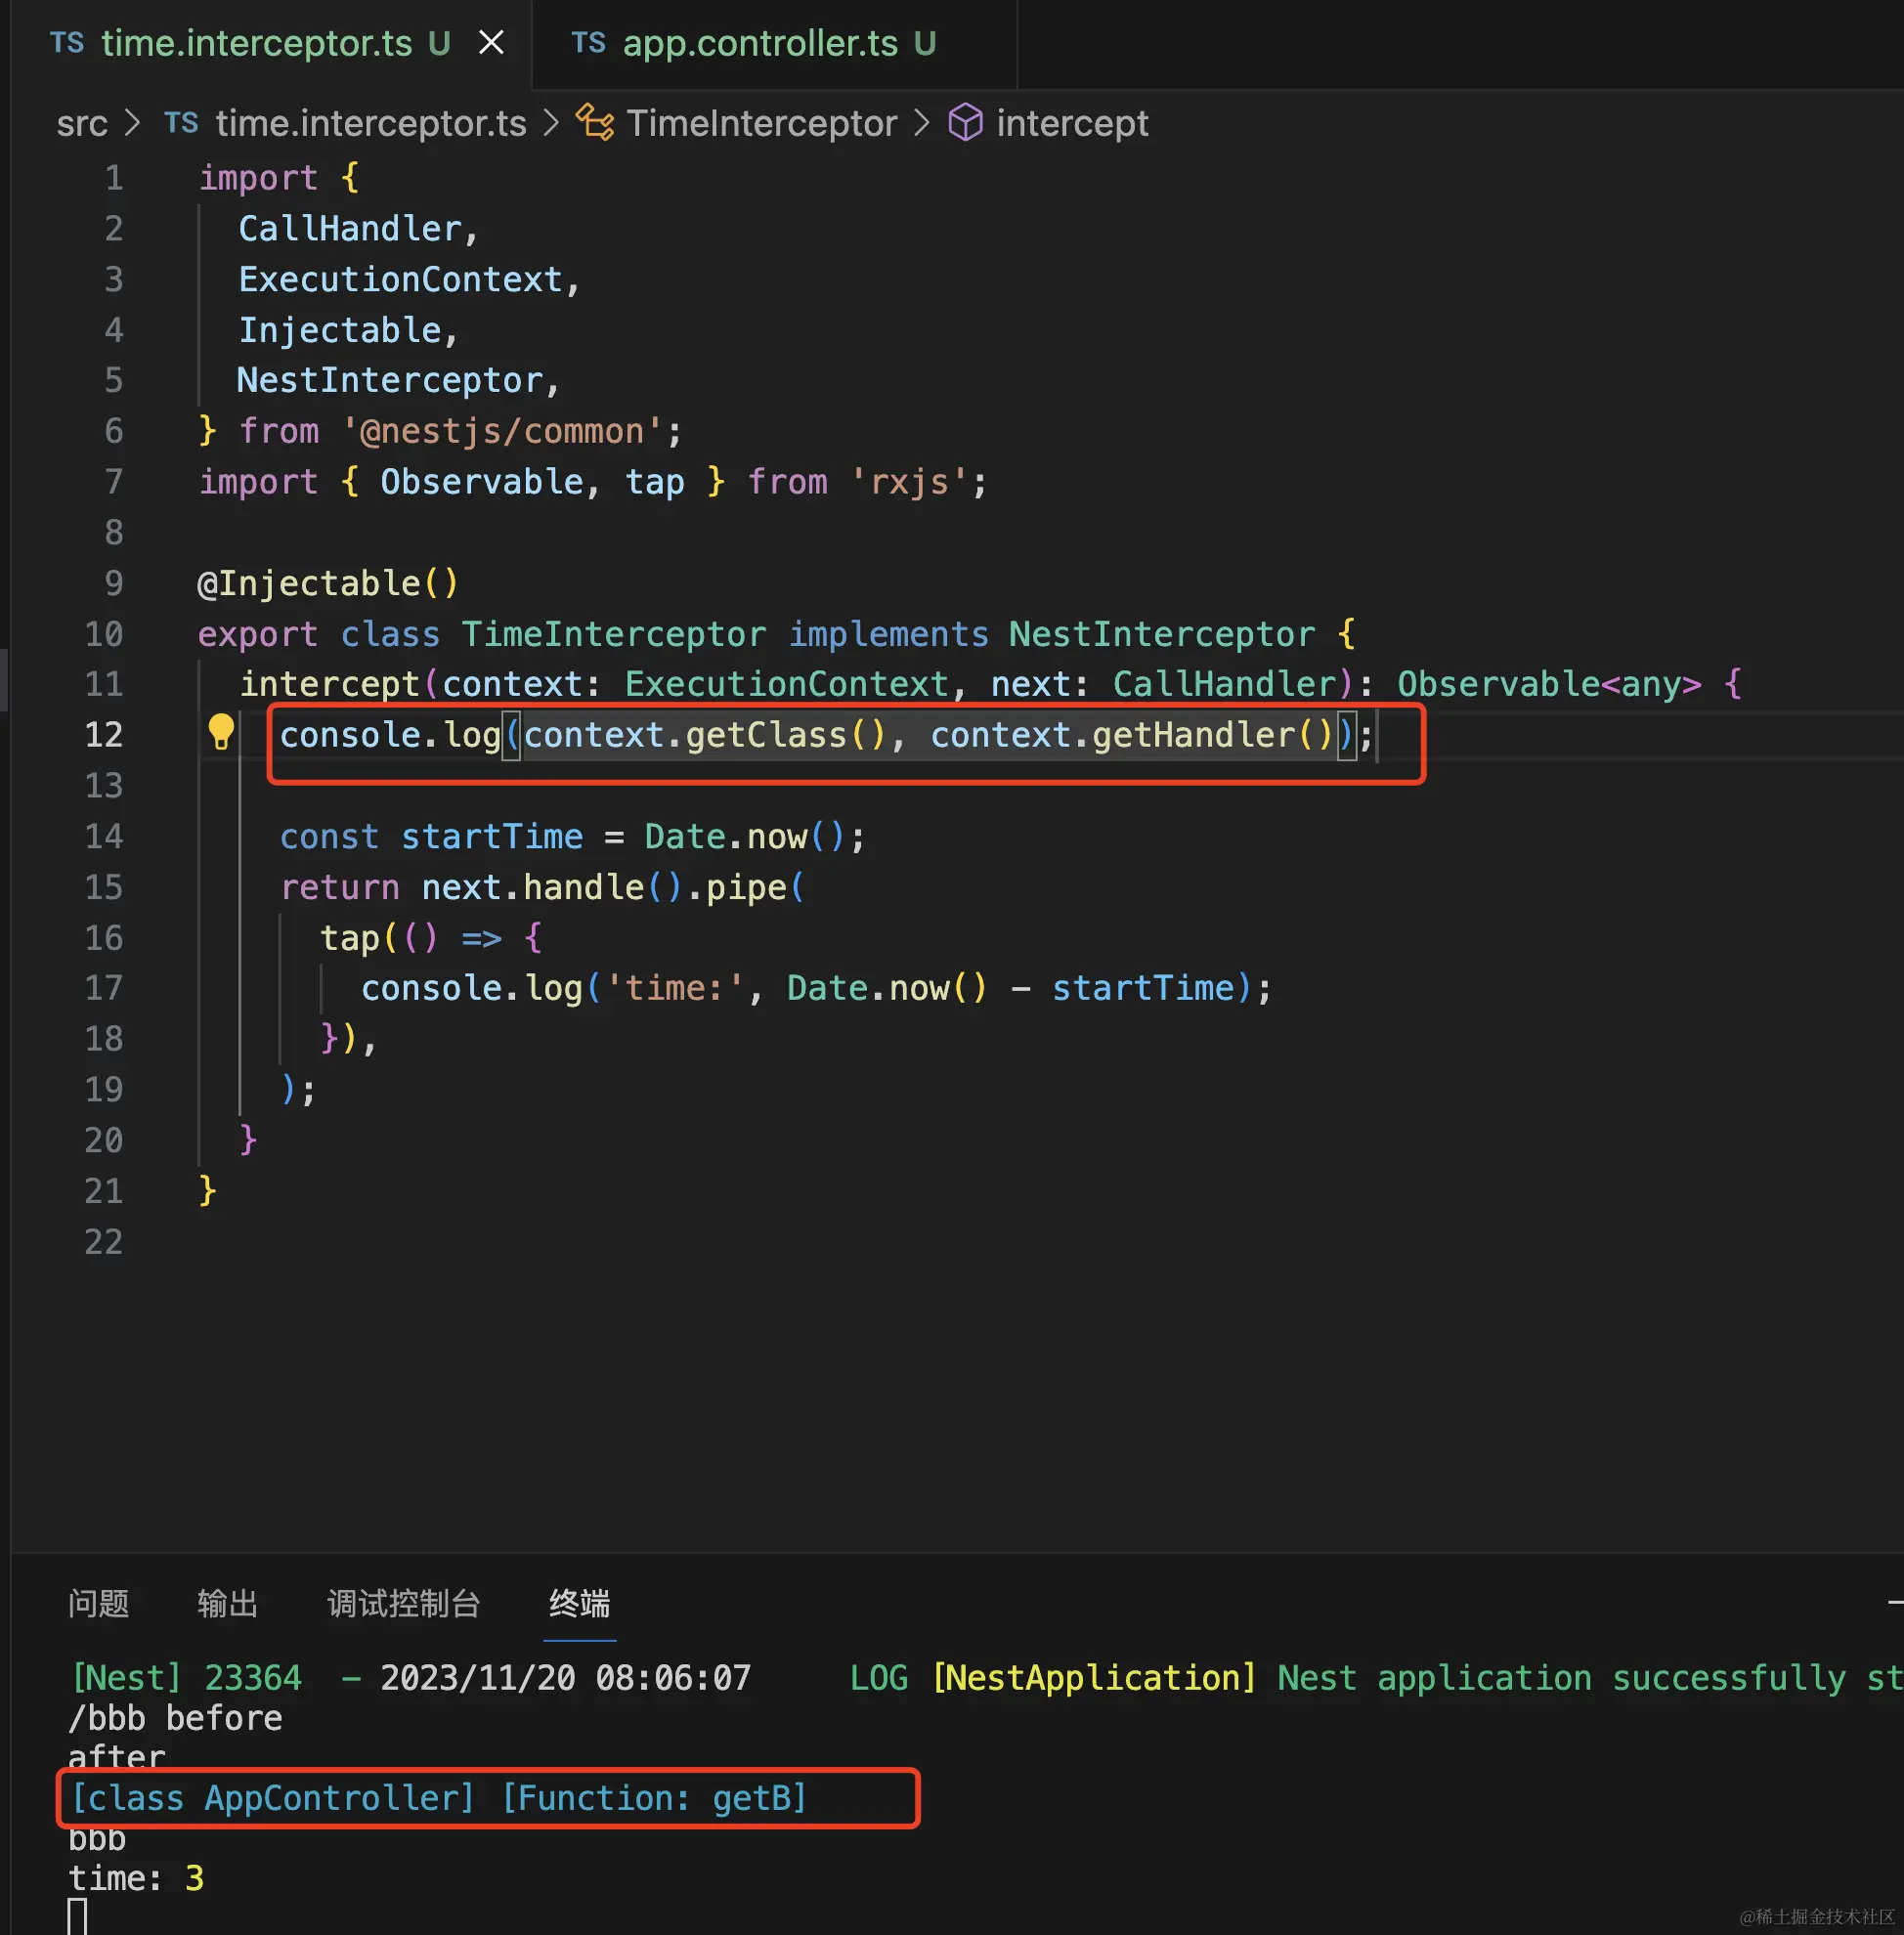Click next.handle() on line 15
The width and height of the screenshot is (1904, 1935).
pyautogui.click(x=551, y=887)
